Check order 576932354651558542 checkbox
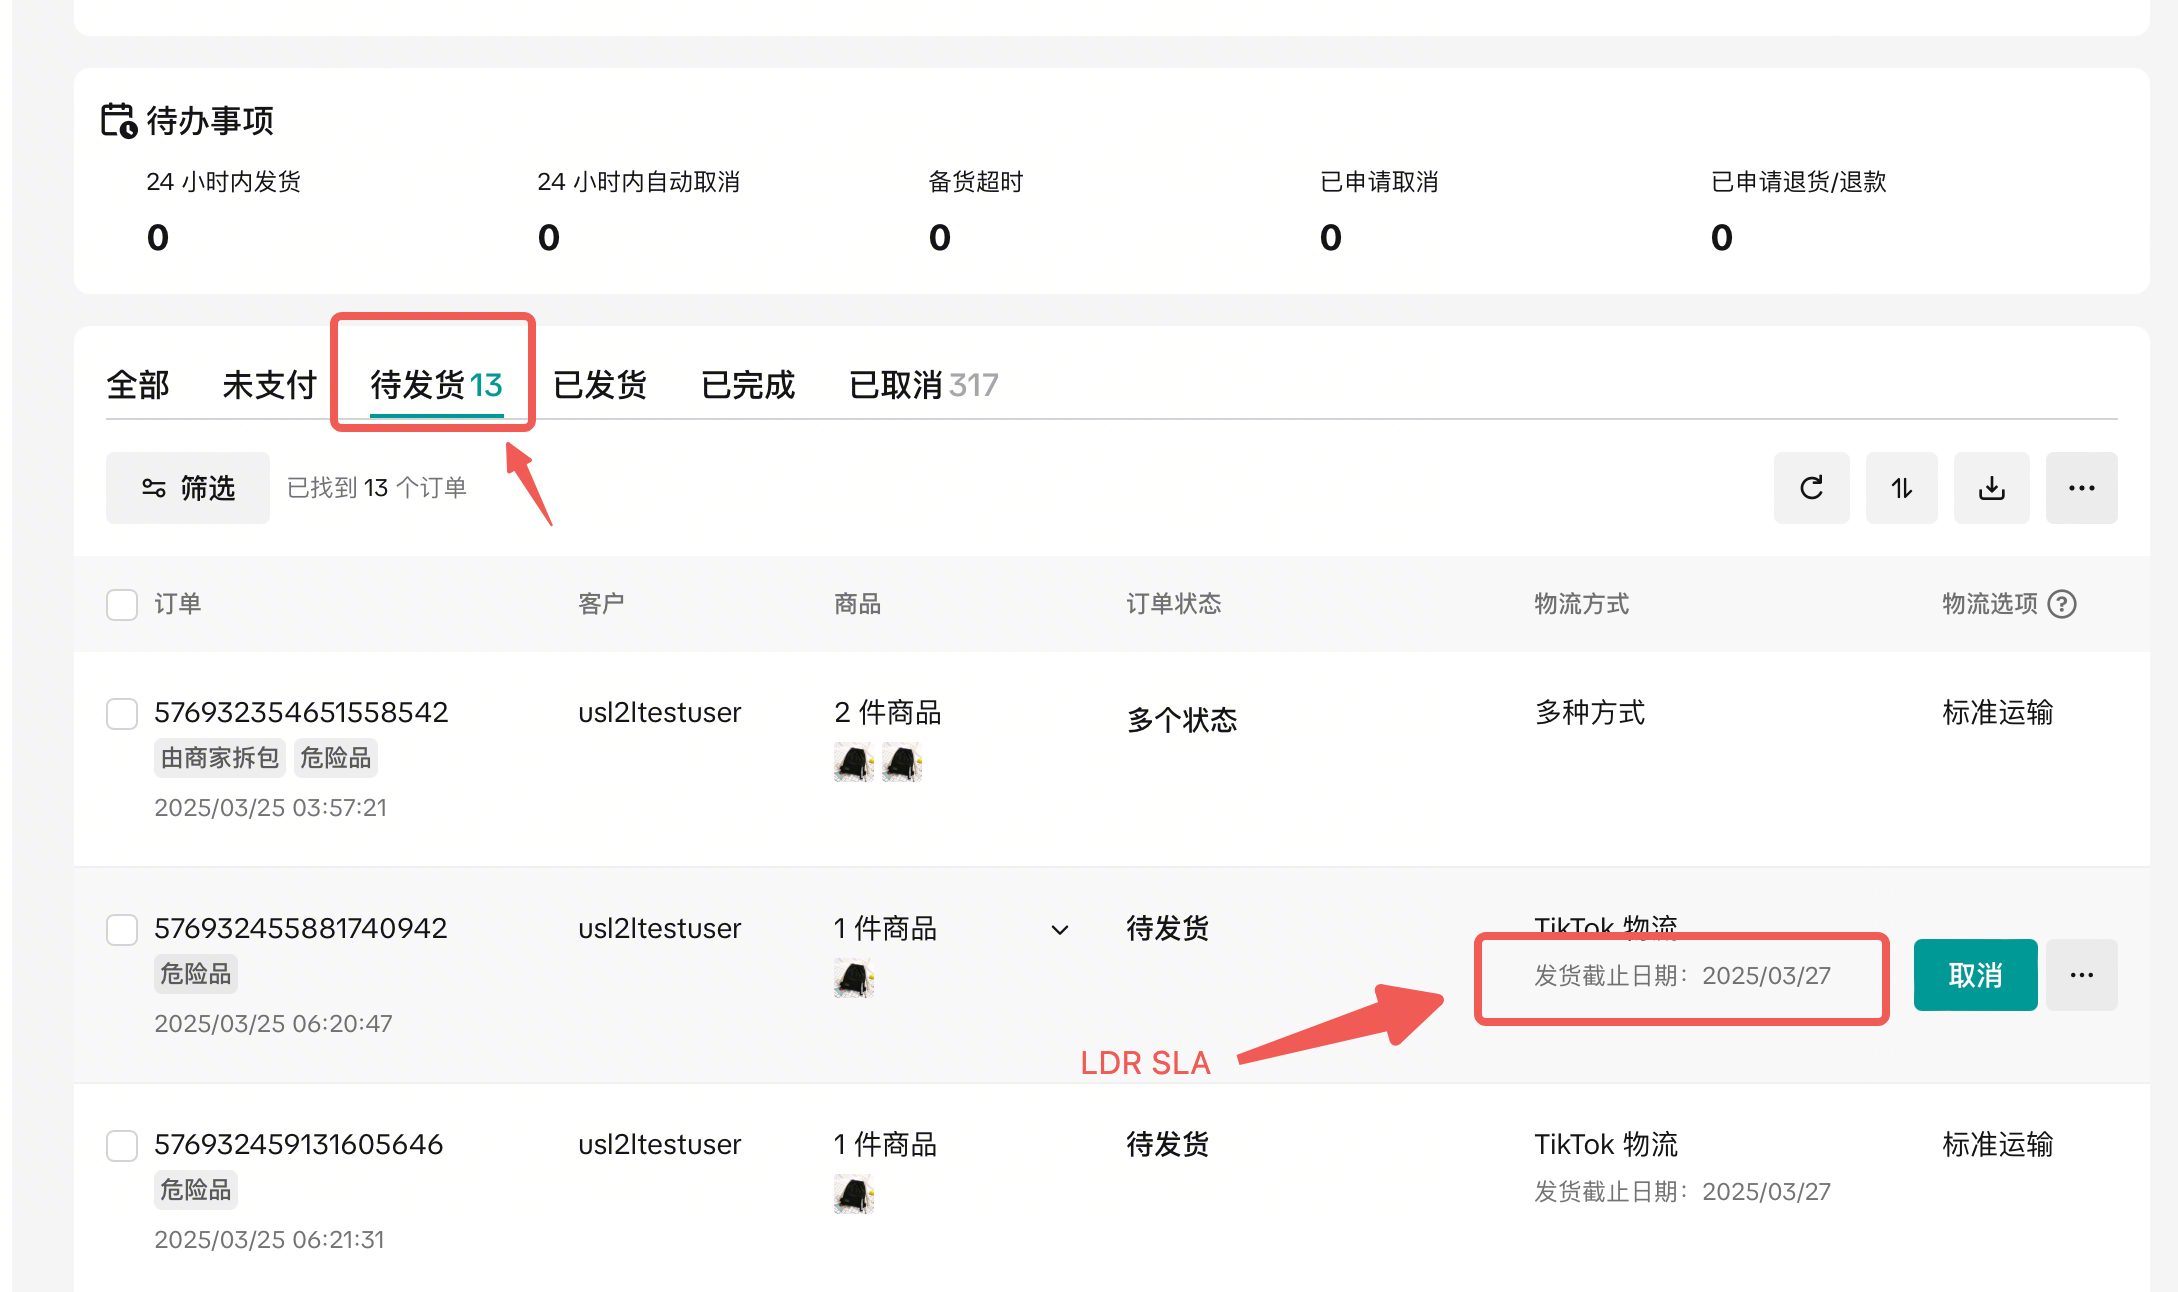The image size is (2178, 1292). click(122, 713)
